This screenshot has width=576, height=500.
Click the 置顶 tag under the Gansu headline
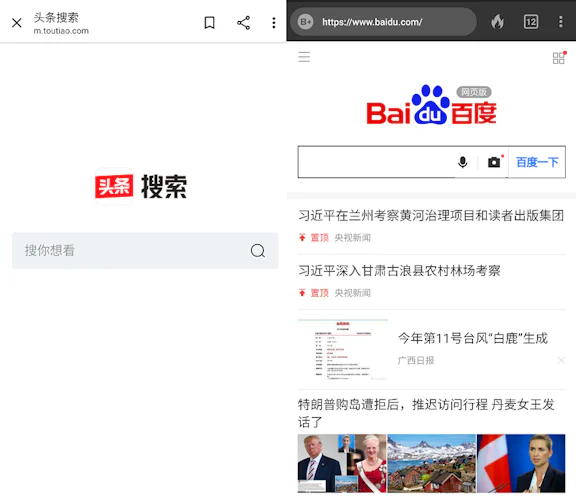coord(319,293)
